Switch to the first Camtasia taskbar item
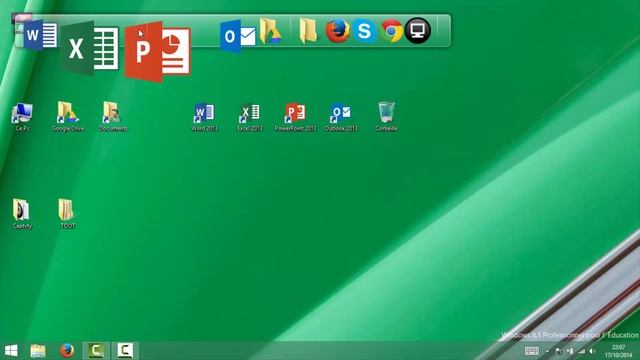640x360 pixels. 96,351
